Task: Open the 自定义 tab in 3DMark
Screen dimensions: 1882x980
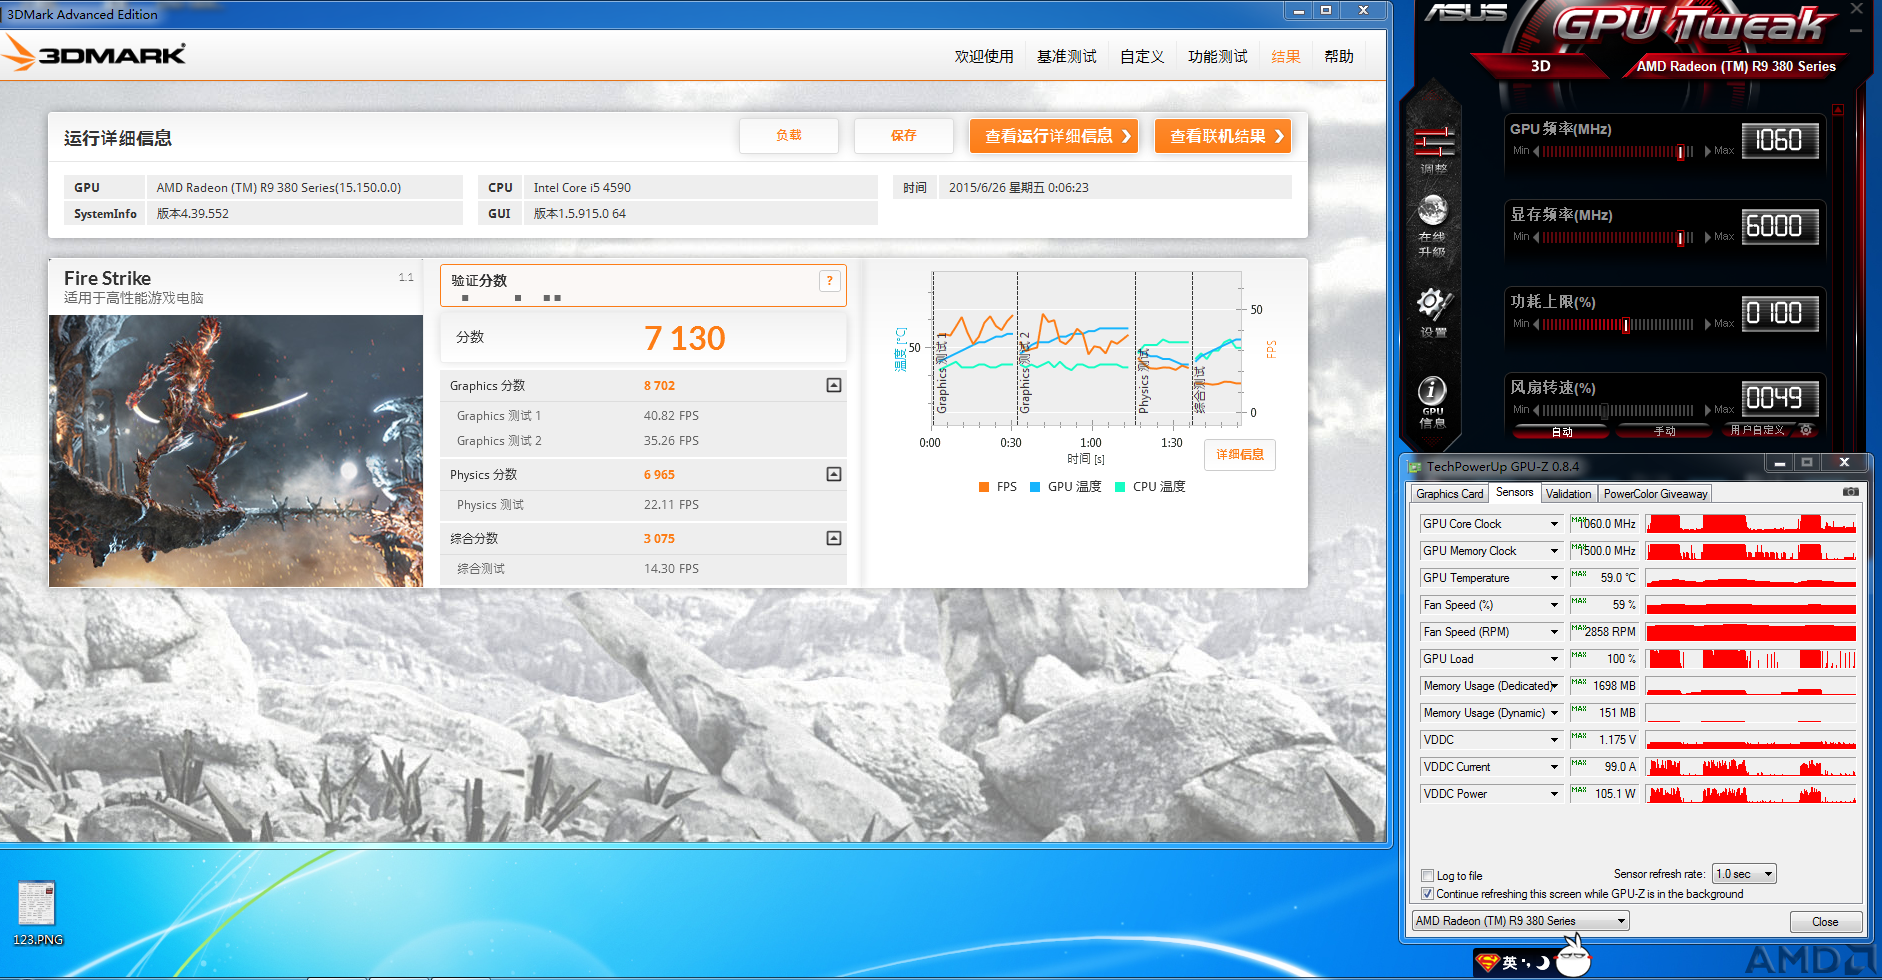Action: [x=1142, y=57]
